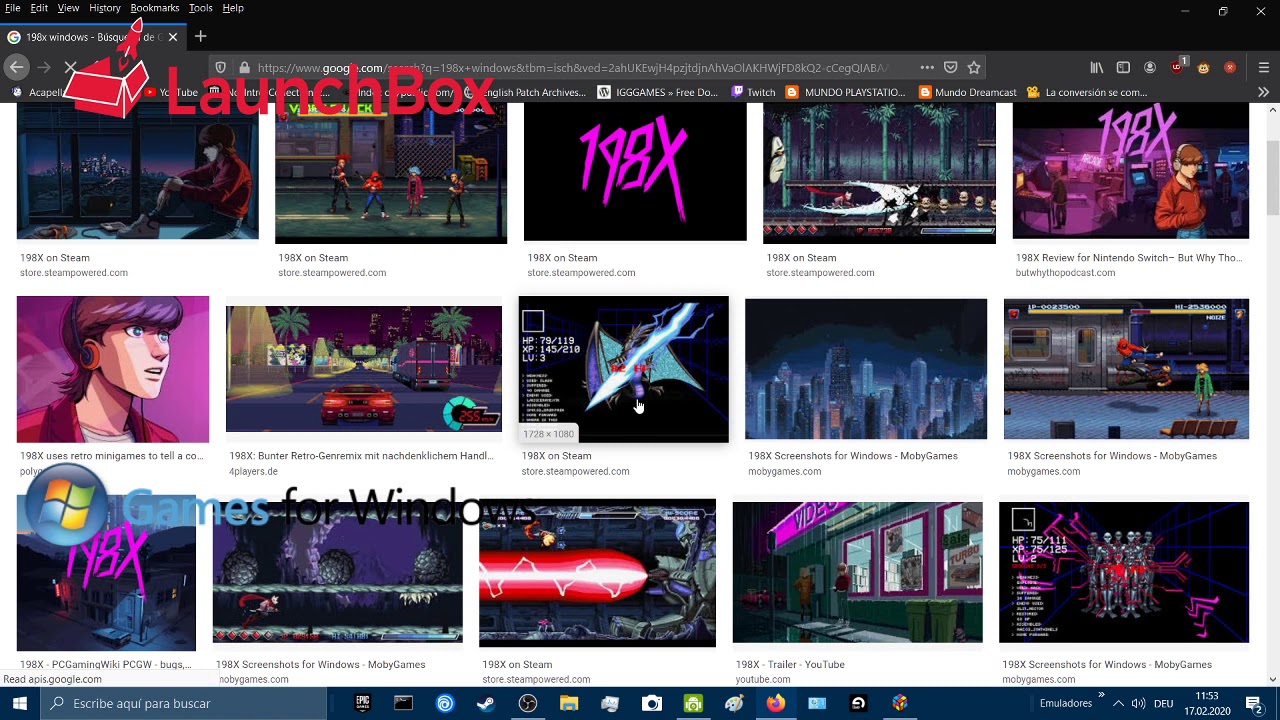Bookmark this page with the star icon
Viewport: 1280px width, 720px height.
974,68
